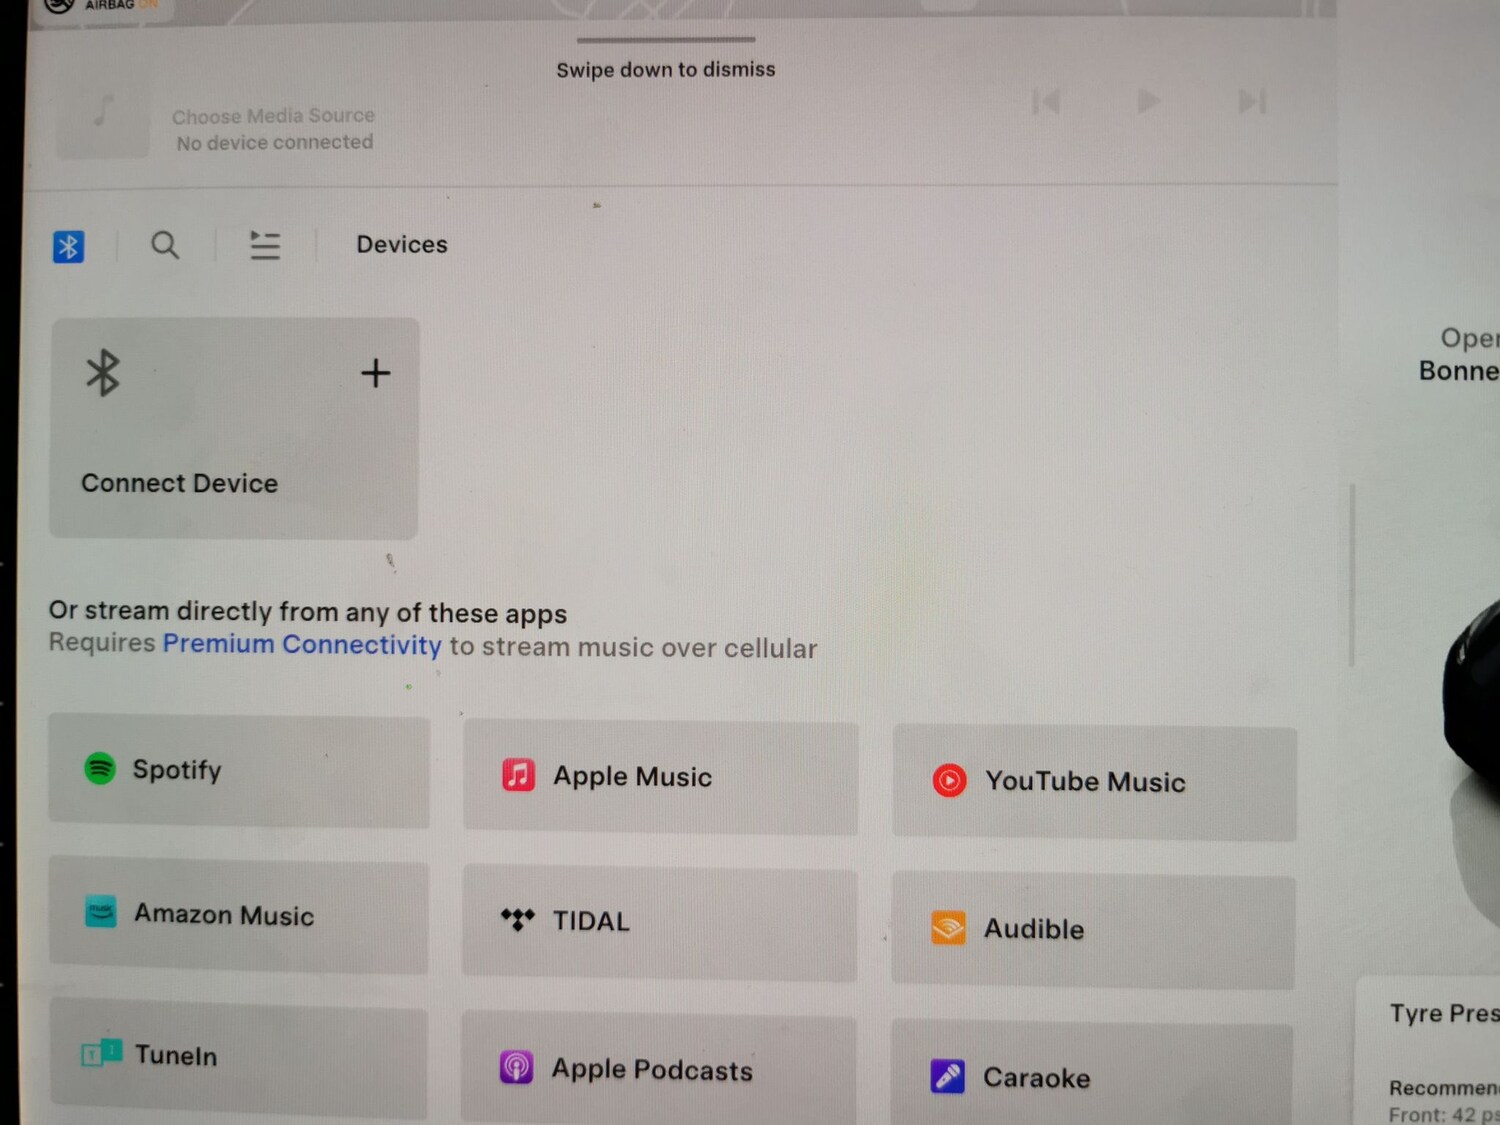The height and width of the screenshot is (1125, 1500).
Task: Click the Choose Media Source text
Action: pos(273,116)
